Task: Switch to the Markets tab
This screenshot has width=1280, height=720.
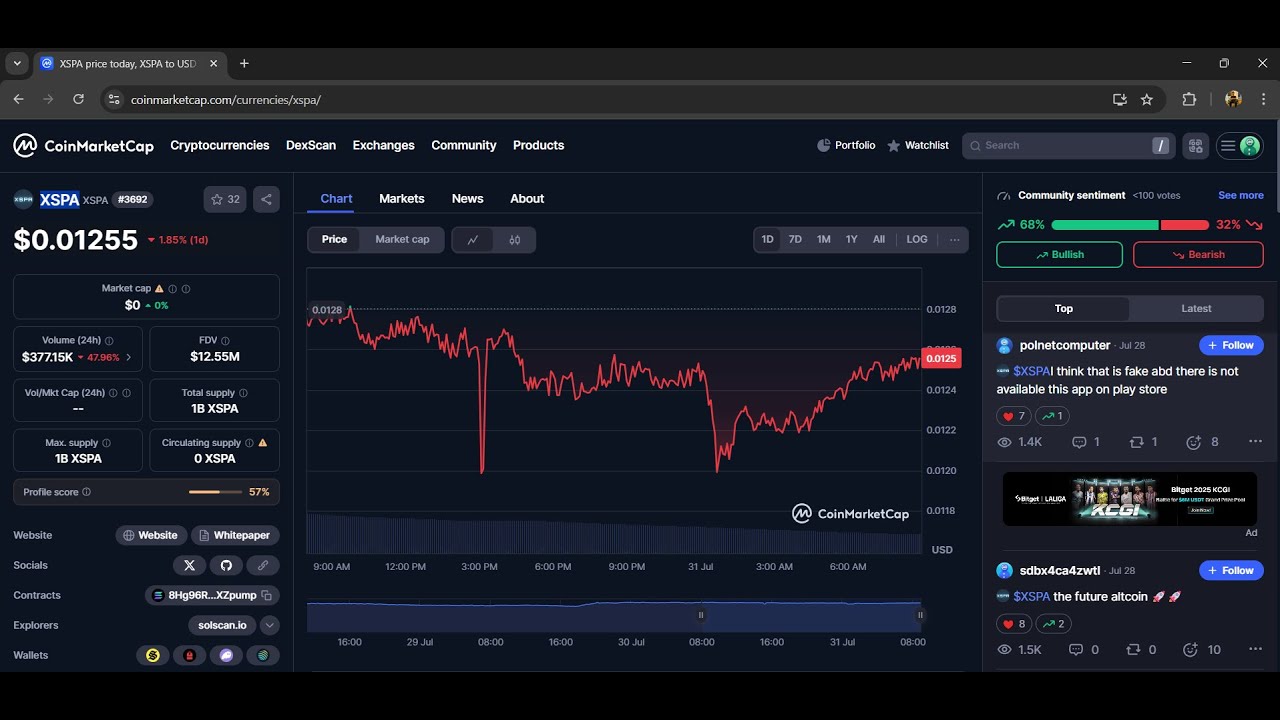Action: (x=402, y=199)
